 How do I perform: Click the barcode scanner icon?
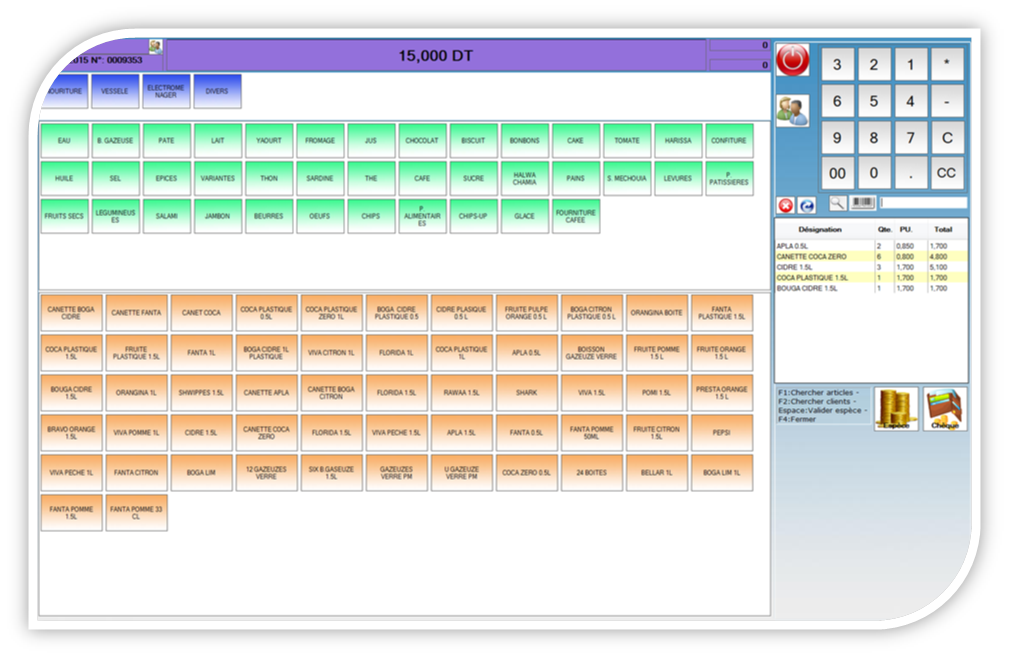[x=863, y=203]
